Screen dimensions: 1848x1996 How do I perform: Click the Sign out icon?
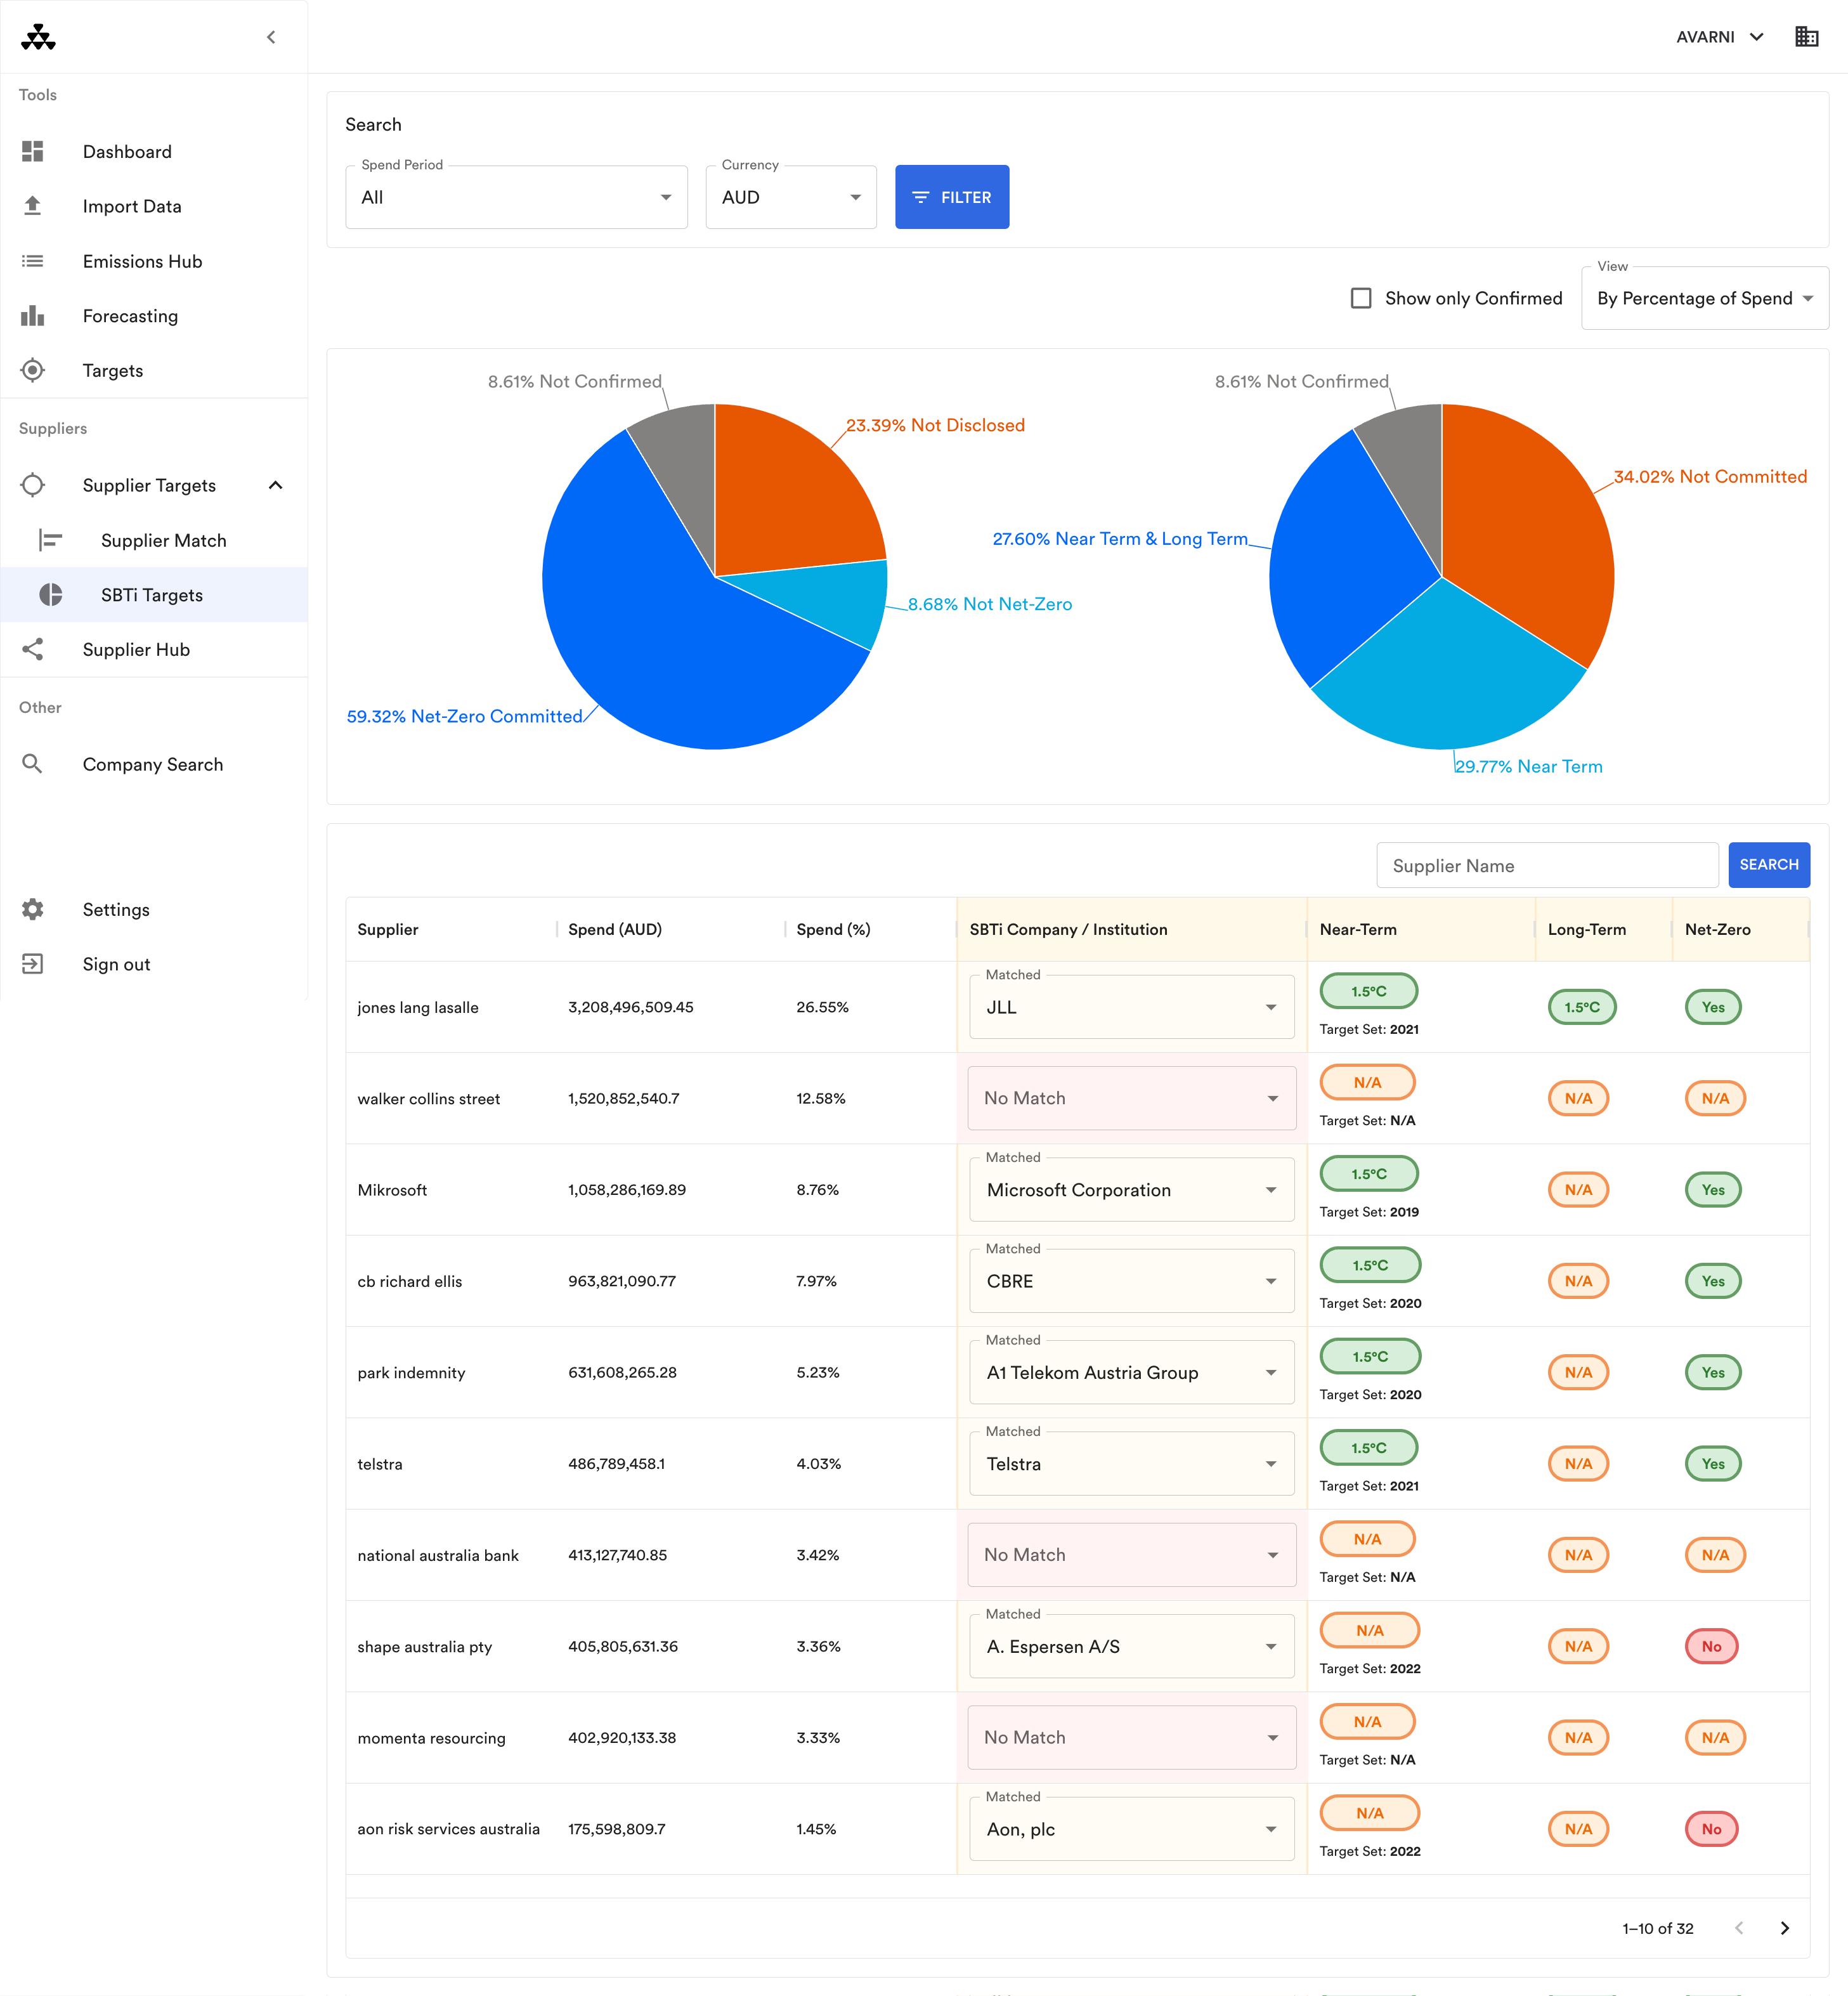(x=32, y=964)
